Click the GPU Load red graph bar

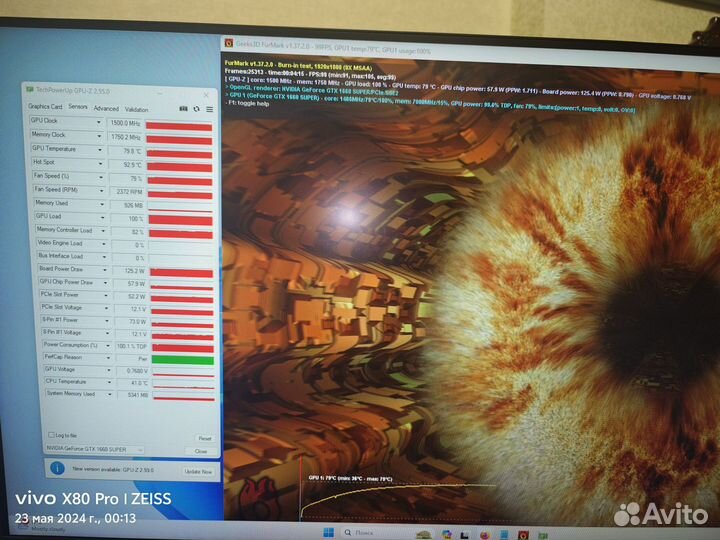180,220
